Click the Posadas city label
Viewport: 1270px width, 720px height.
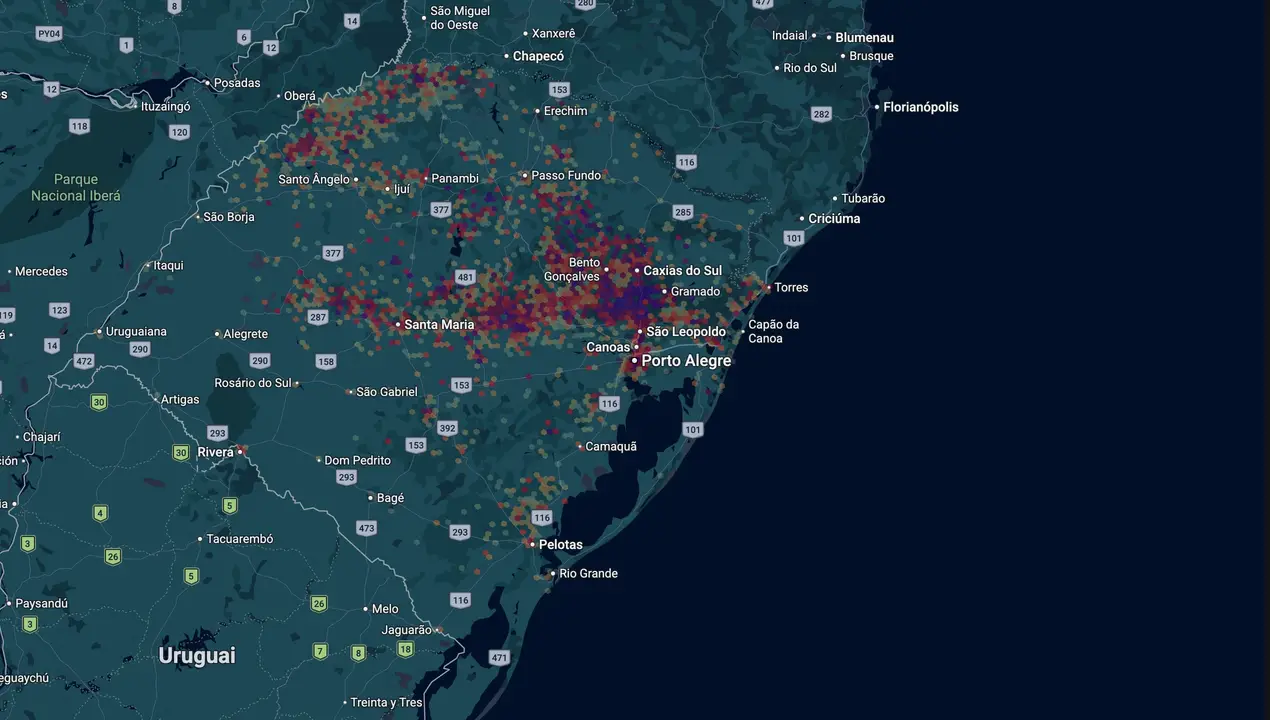[x=237, y=83]
